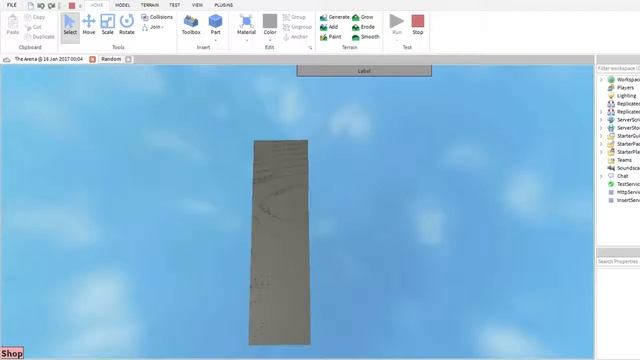Click the red Stop button
The width and height of the screenshot is (640, 360).
point(418,24)
